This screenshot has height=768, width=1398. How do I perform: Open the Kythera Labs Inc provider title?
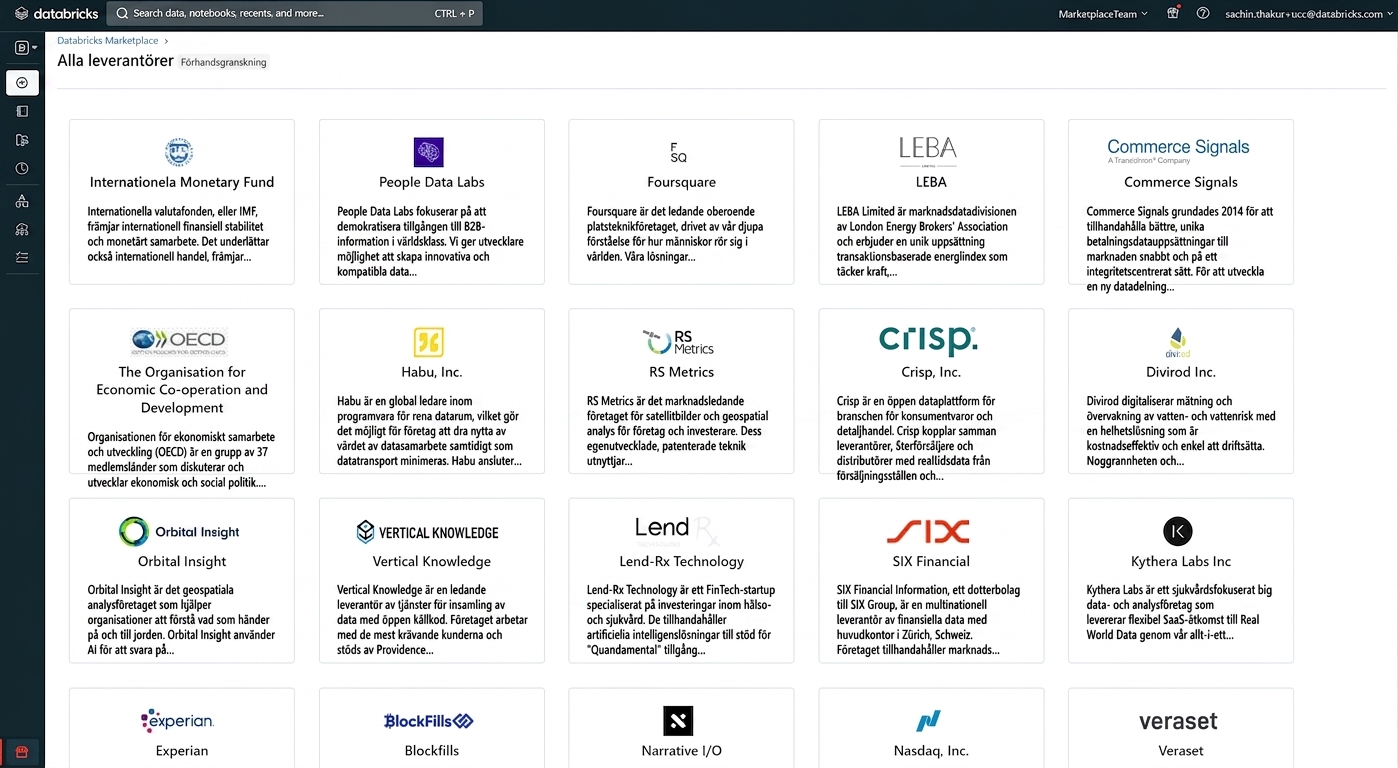point(1181,561)
